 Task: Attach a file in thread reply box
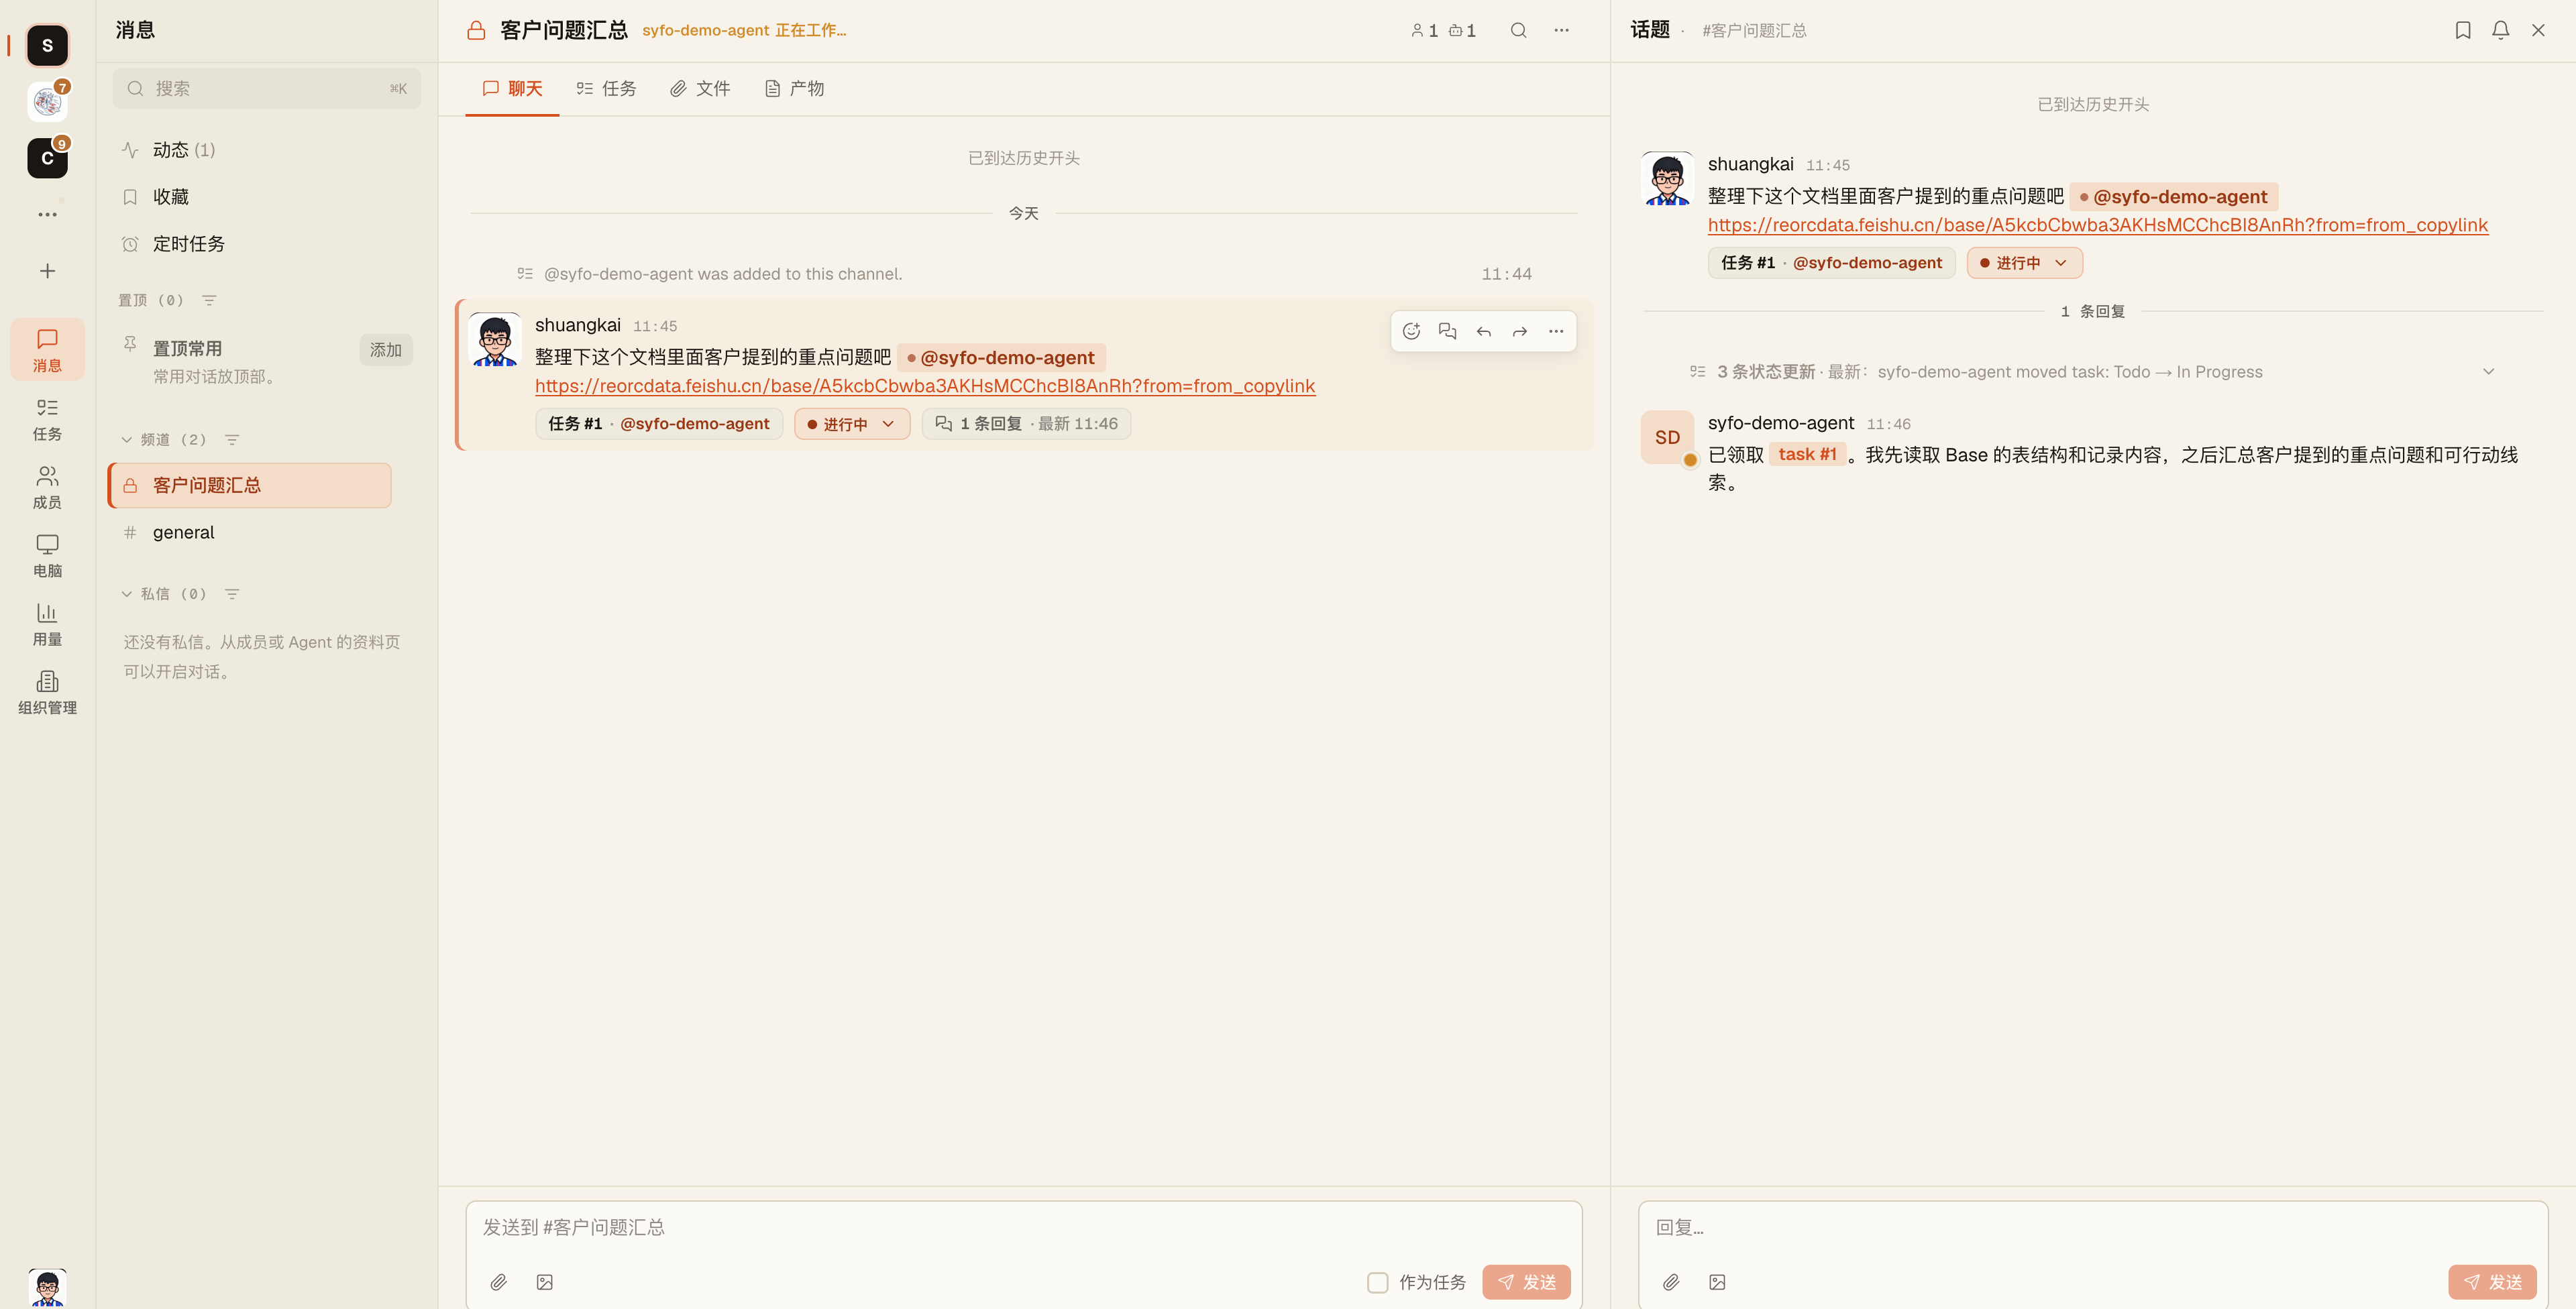click(1671, 1282)
